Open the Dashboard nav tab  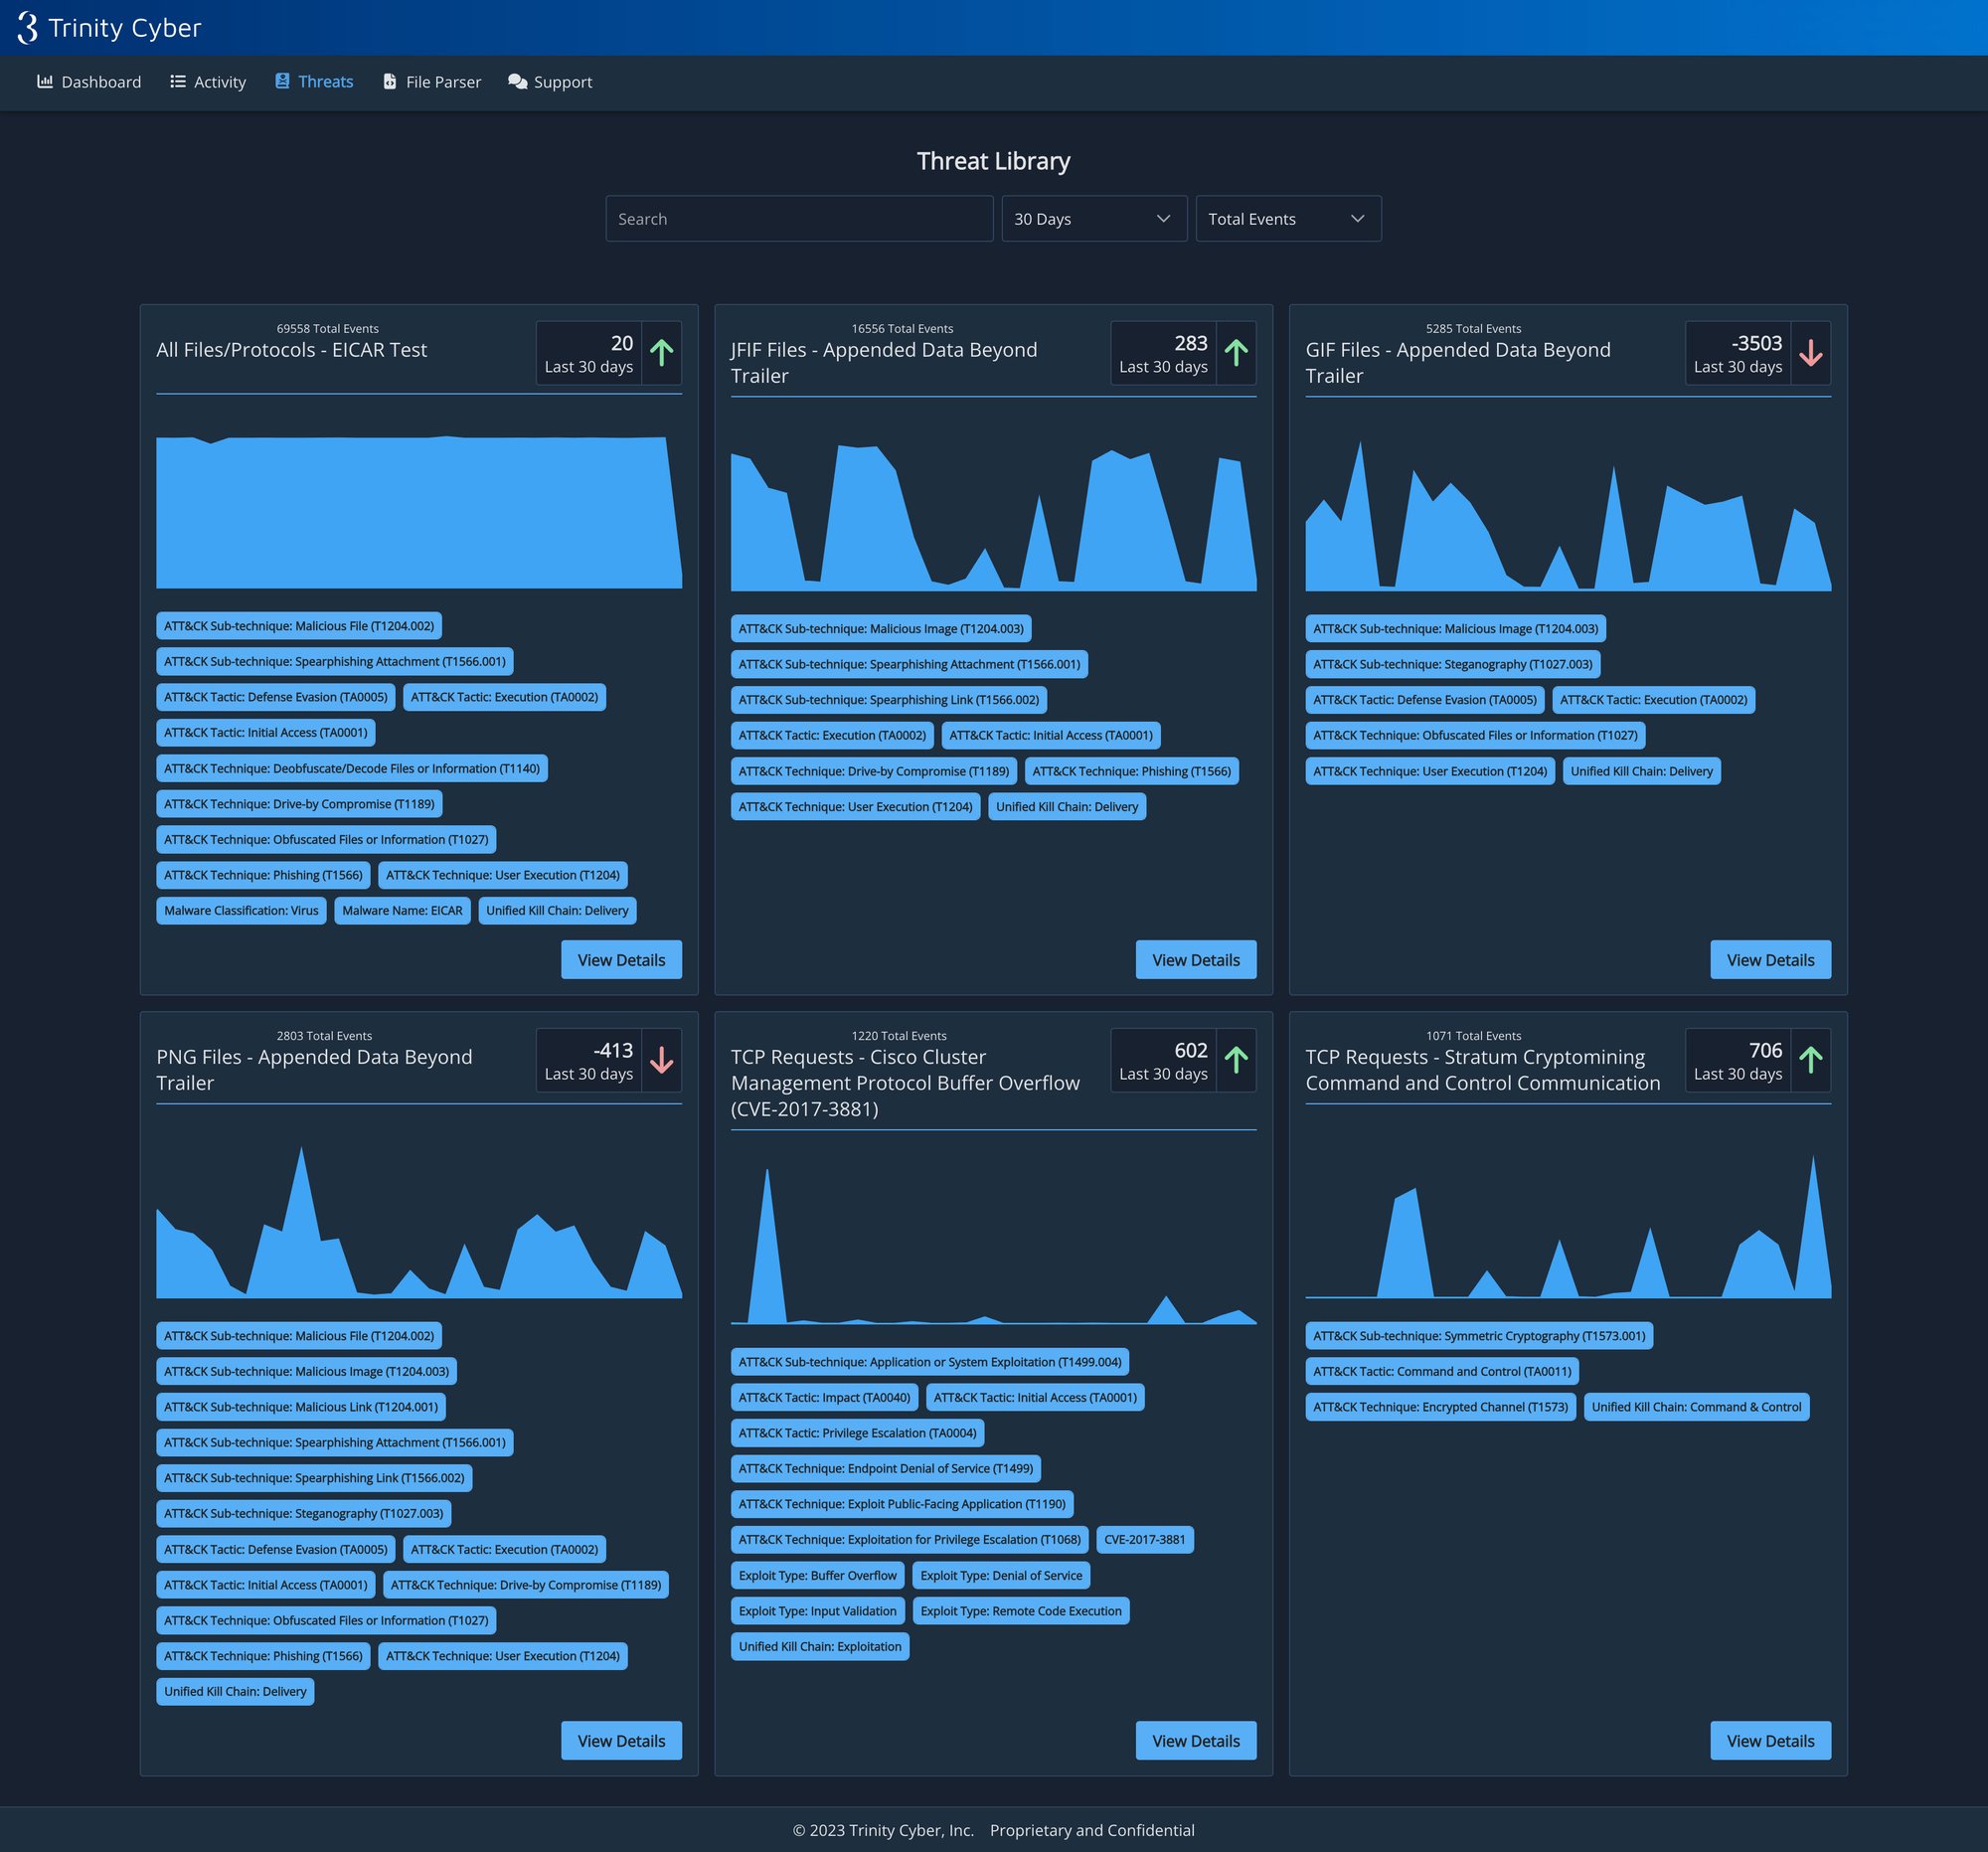[x=89, y=82]
